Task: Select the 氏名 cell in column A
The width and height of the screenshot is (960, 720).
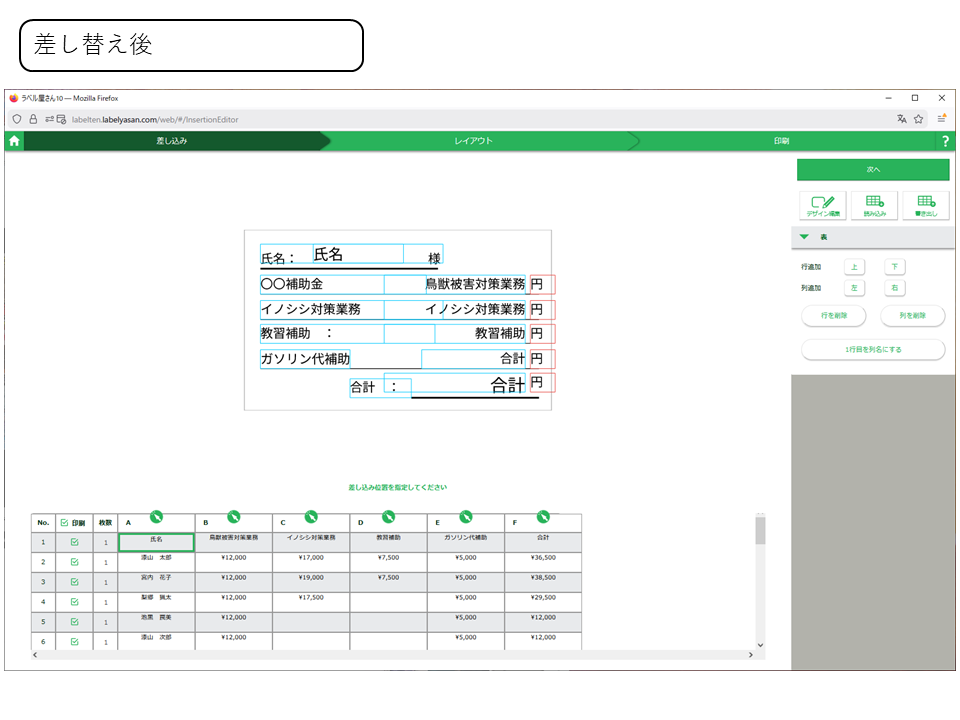Action: click(156, 542)
